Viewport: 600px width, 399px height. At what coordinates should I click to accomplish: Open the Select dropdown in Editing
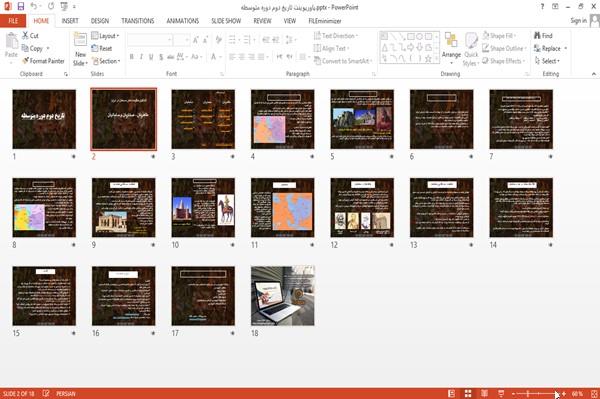click(x=547, y=61)
